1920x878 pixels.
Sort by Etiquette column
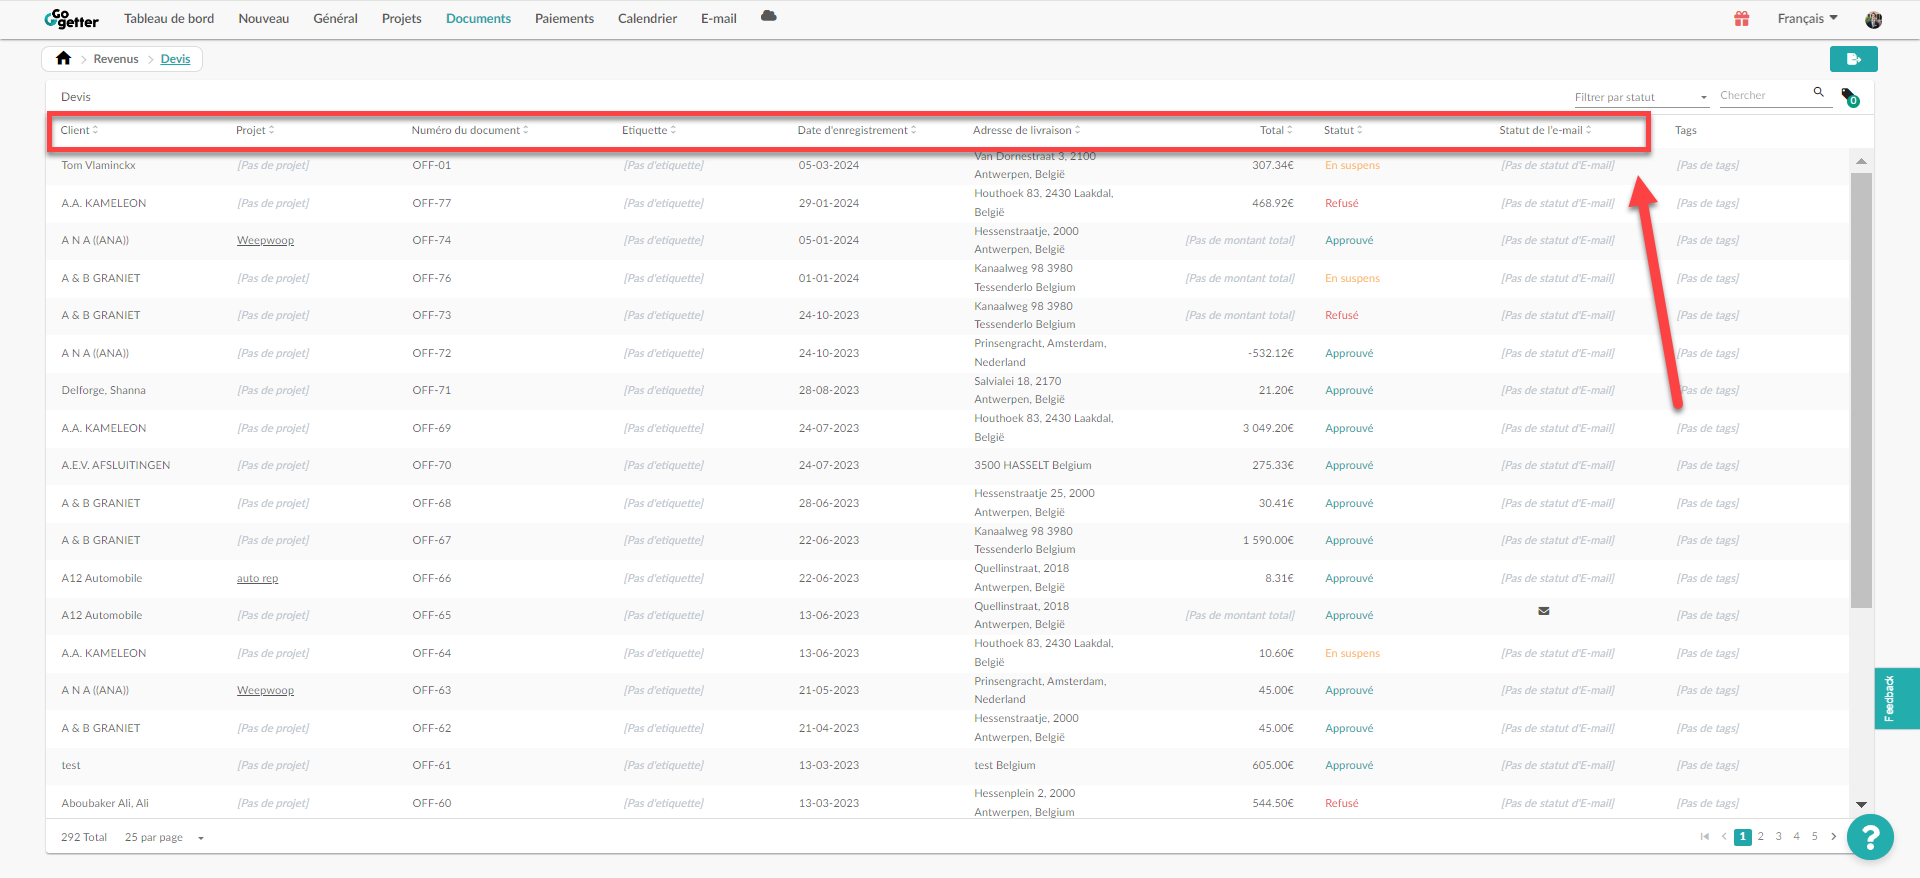pos(649,130)
